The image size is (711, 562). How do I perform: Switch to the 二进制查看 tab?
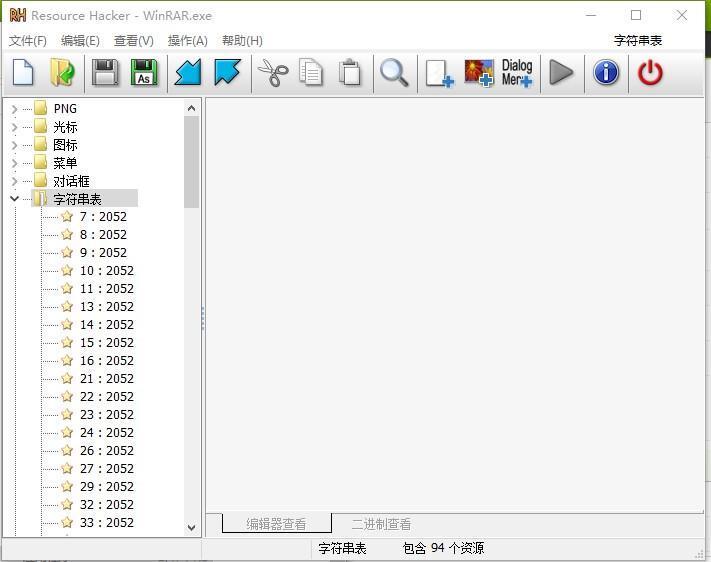tap(380, 524)
